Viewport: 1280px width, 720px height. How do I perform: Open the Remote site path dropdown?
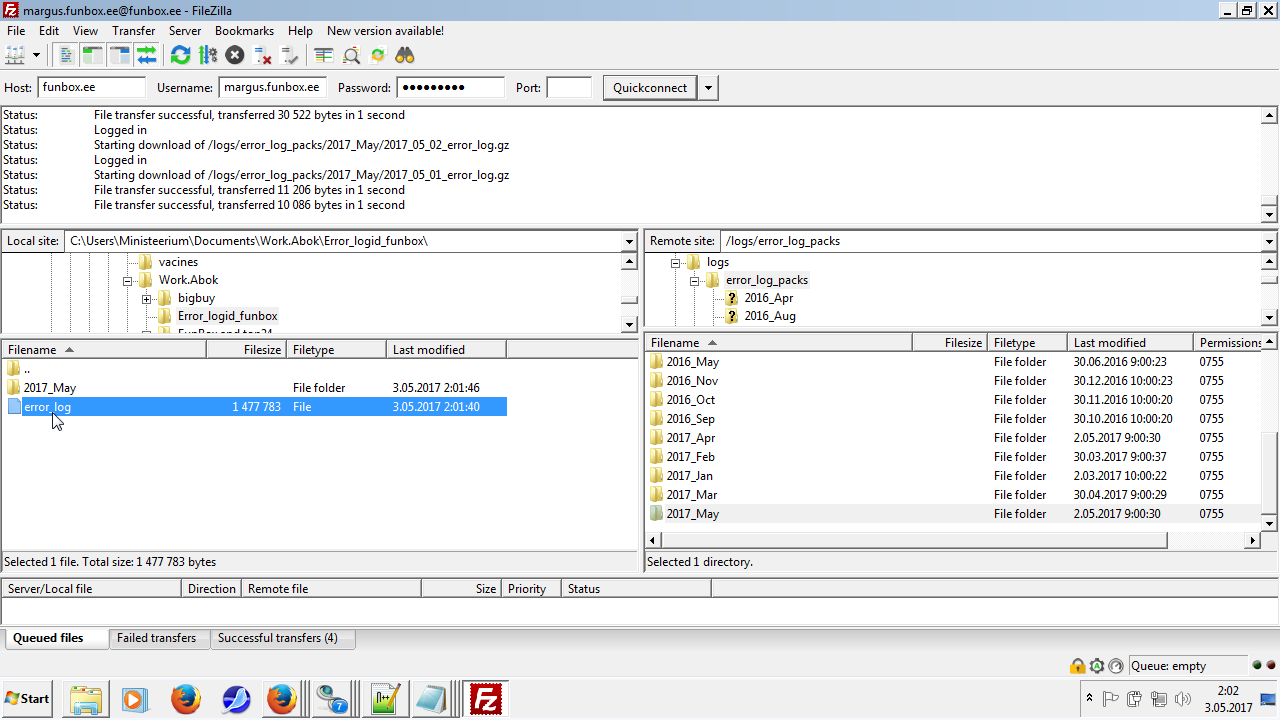pyautogui.click(x=1269, y=241)
